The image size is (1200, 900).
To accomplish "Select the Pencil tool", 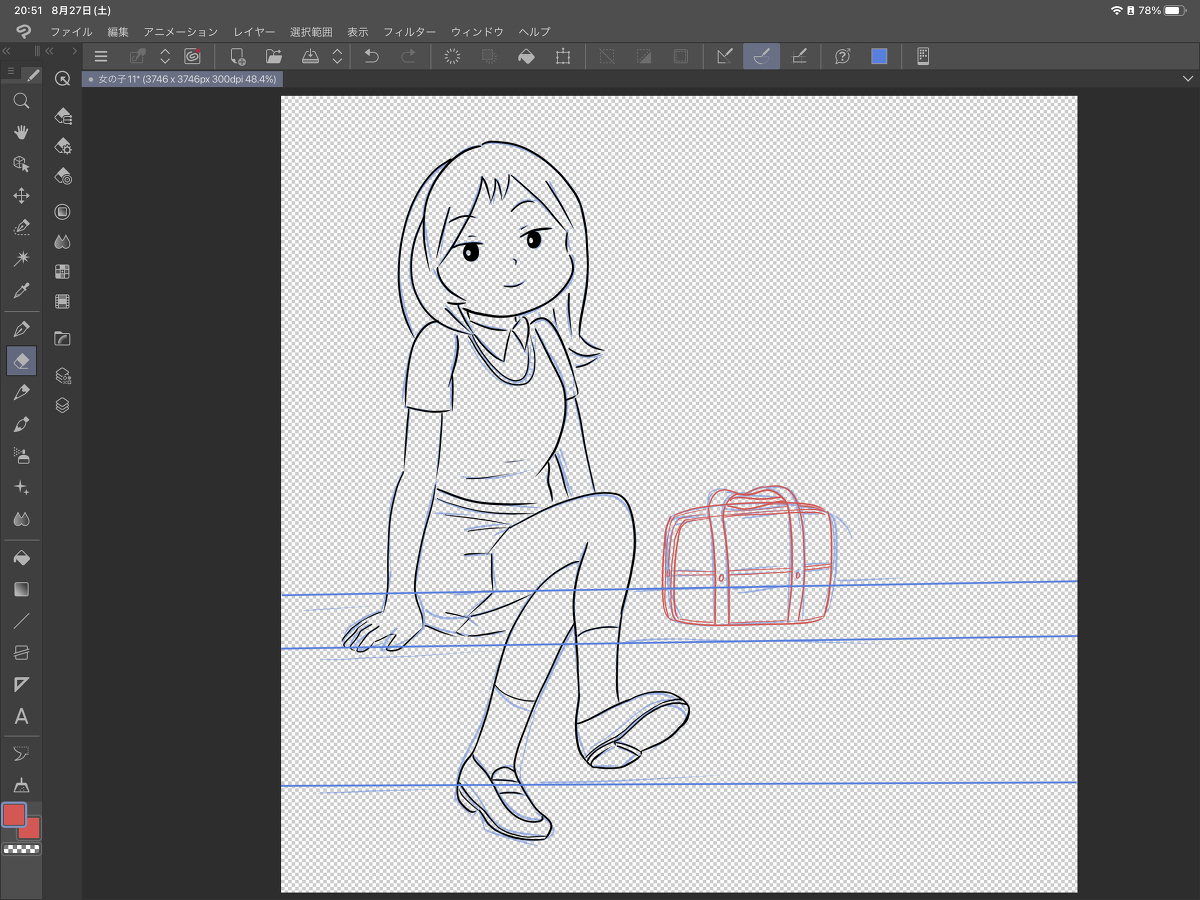I will pyautogui.click(x=21, y=392).
